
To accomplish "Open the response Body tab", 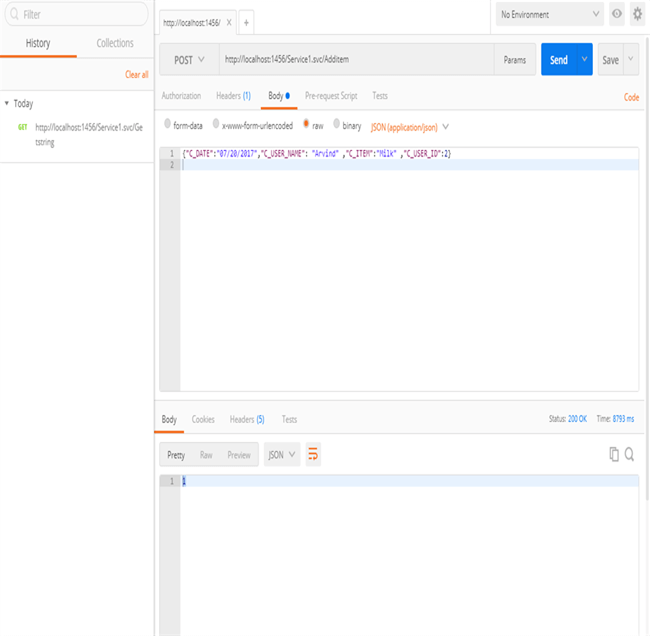I will tap(169, 419).
